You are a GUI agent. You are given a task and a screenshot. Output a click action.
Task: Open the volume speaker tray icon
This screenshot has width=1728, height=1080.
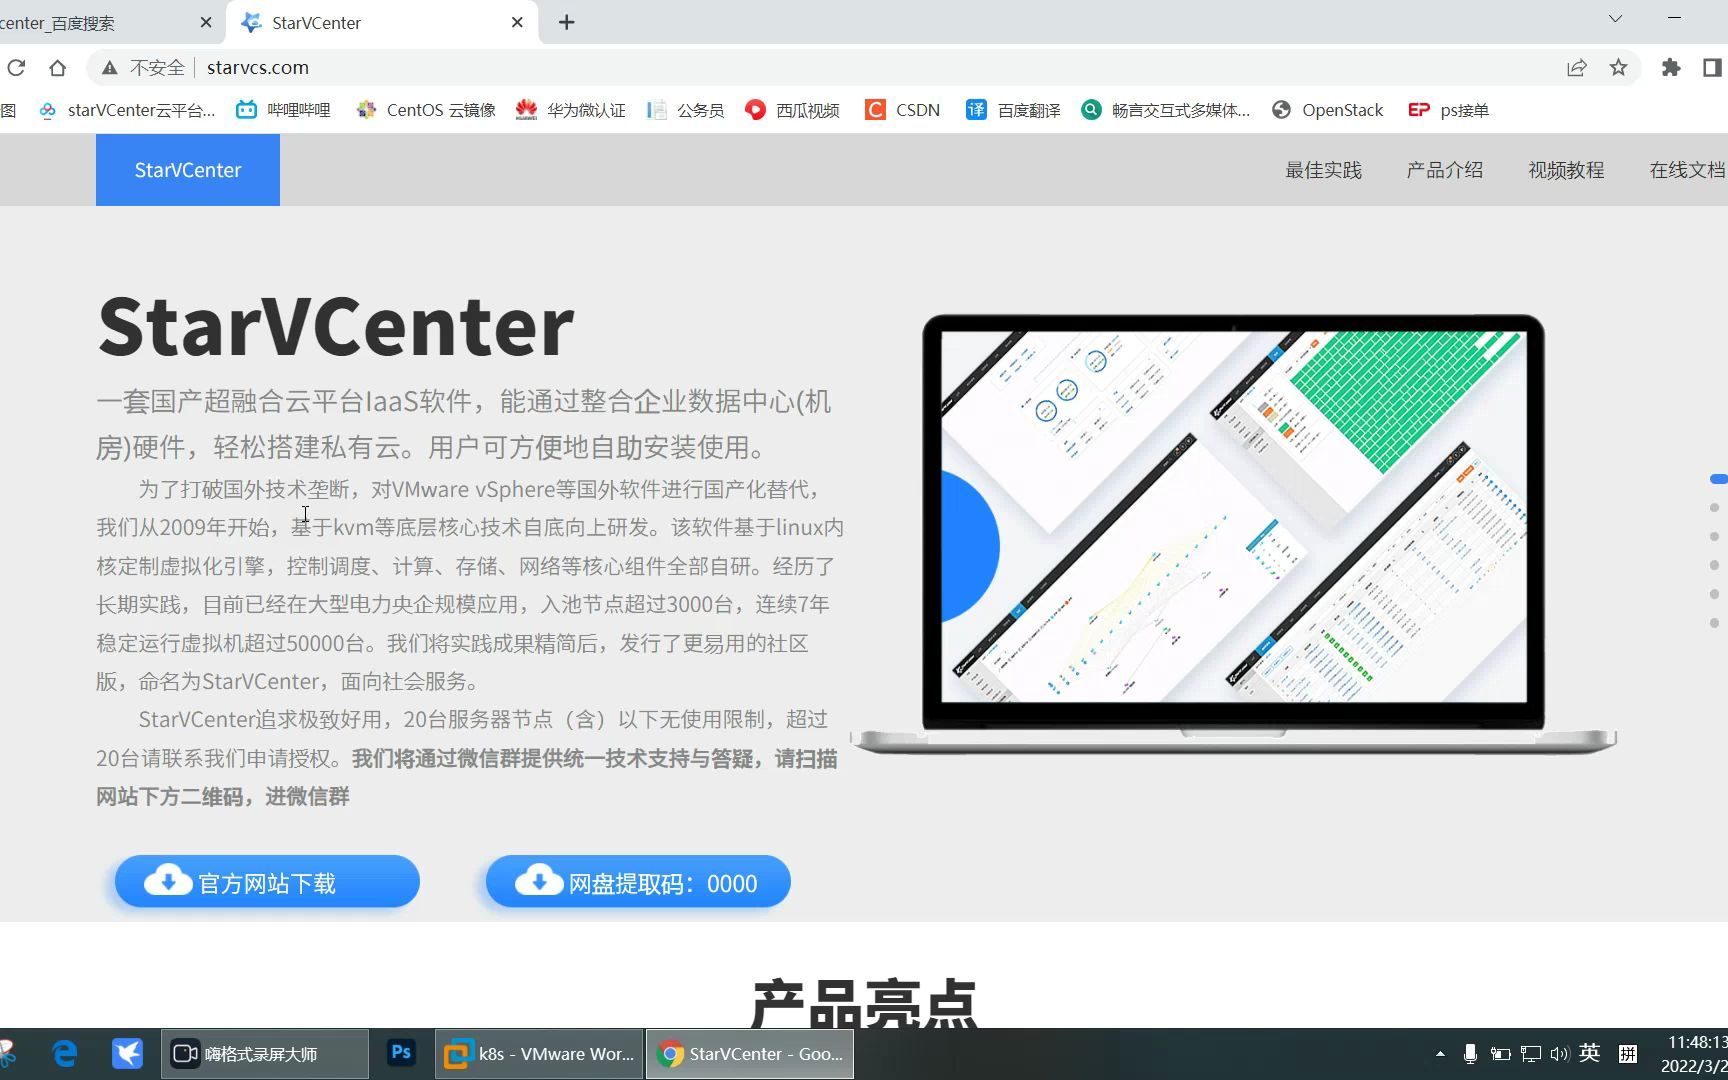click(x=1560, y=1054)
